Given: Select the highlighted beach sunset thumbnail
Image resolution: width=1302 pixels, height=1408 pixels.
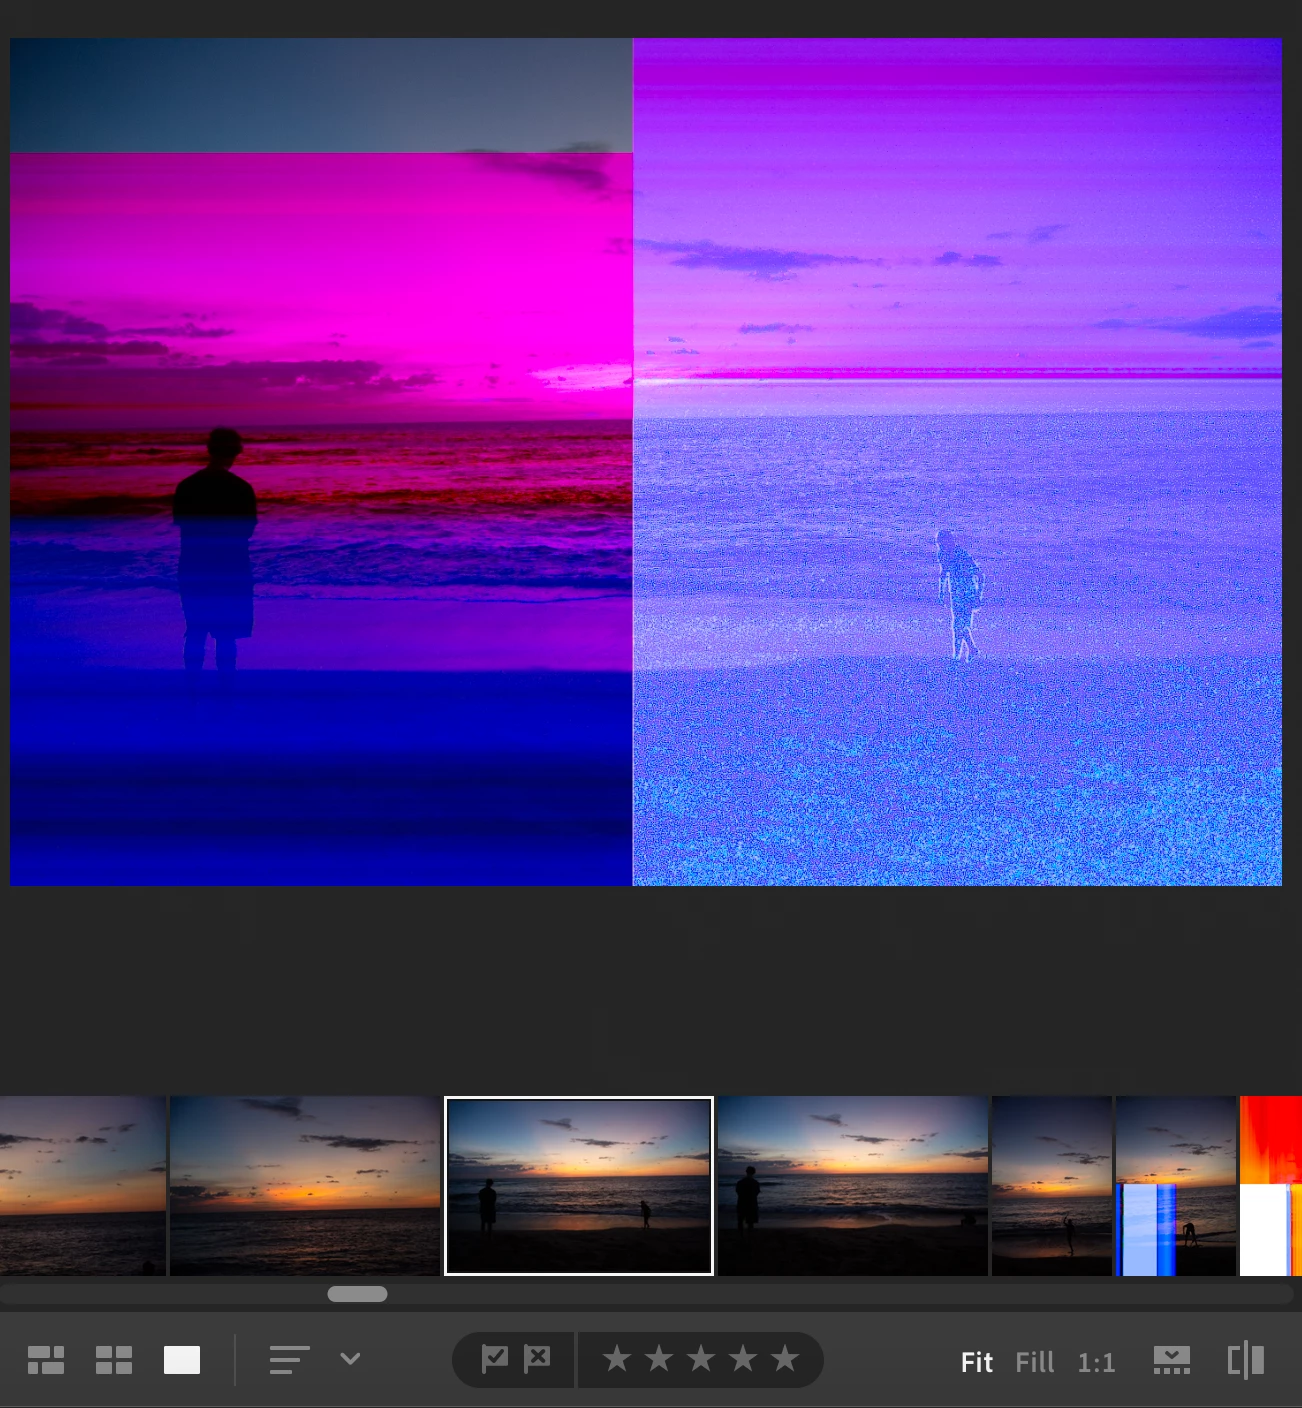Looking at the screenshot, I should tap(579, 1186).
